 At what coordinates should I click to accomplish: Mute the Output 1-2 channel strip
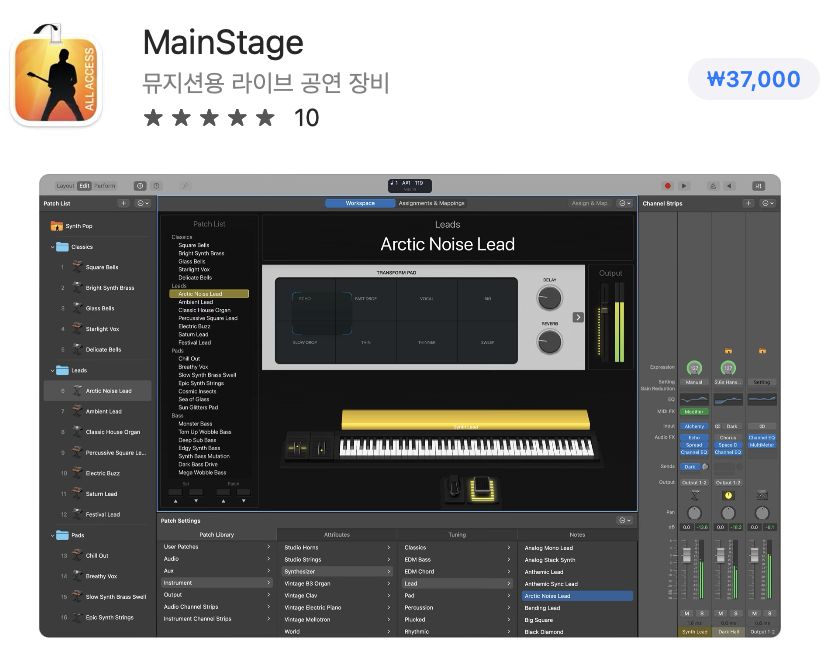755,613
